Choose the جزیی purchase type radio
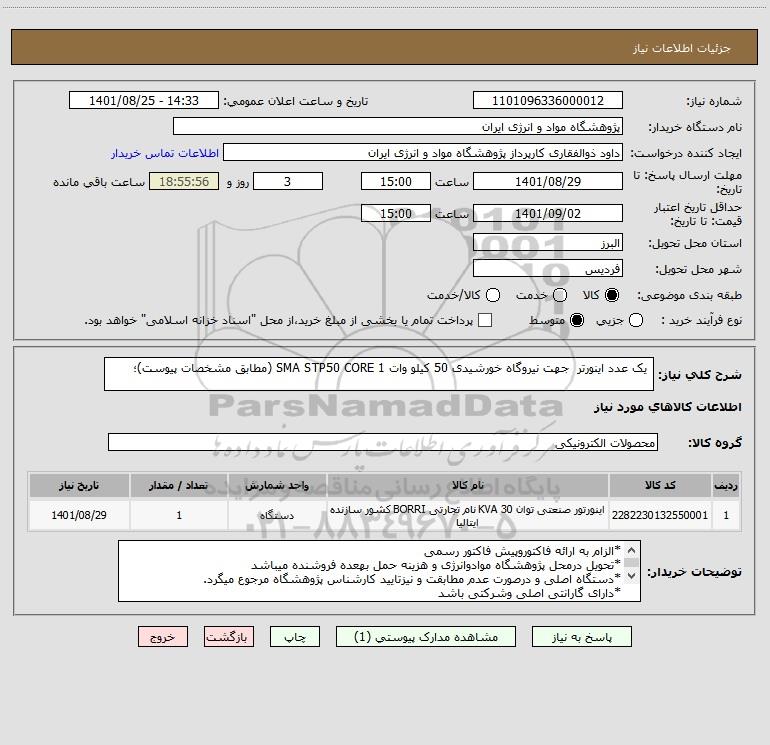 (x=636, y=320)
